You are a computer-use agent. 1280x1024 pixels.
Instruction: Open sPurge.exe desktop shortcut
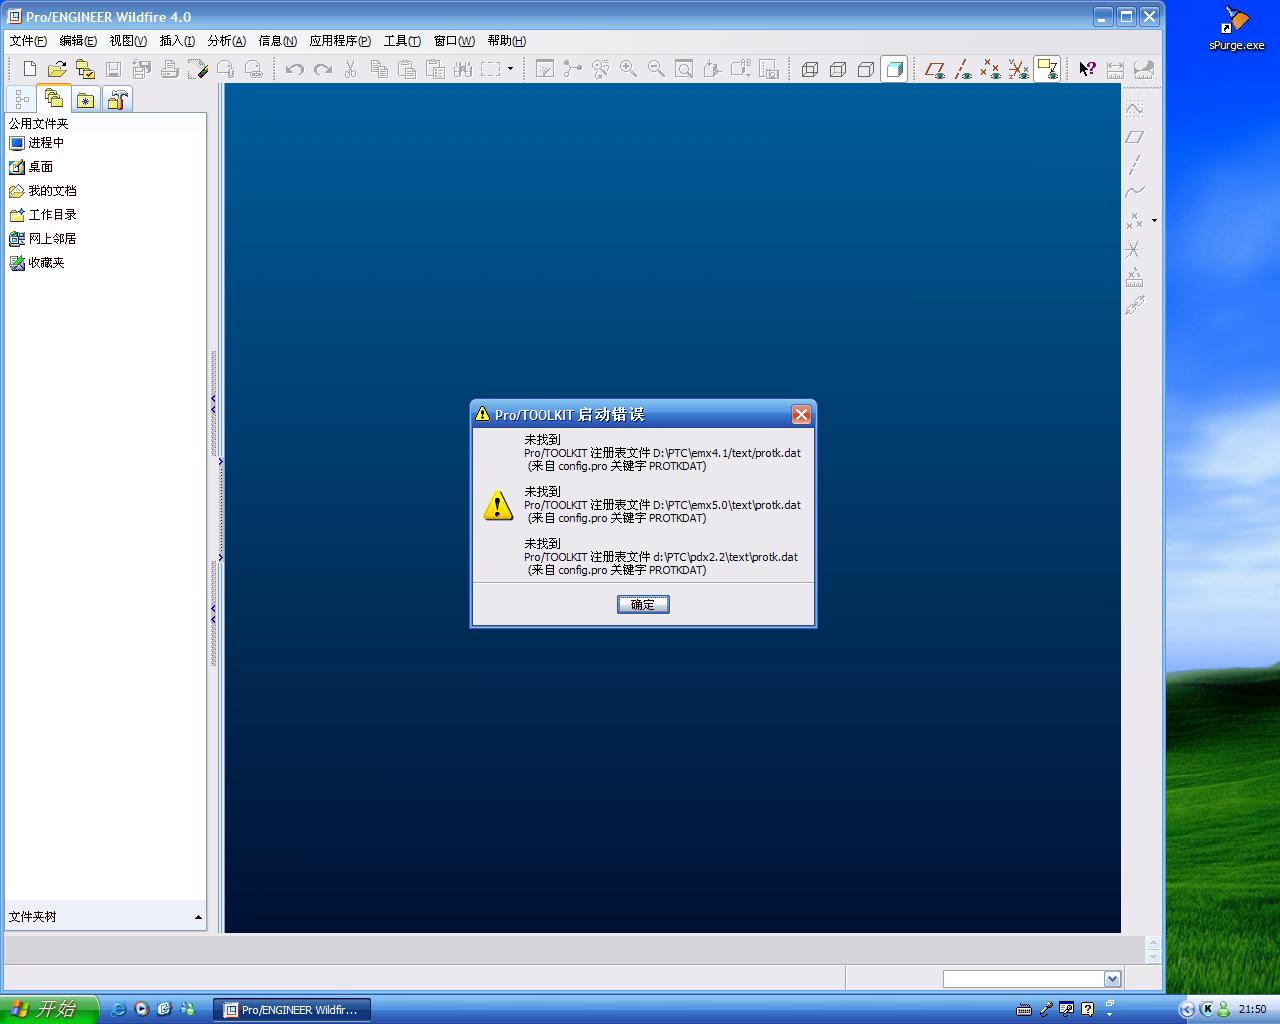click(x=1236, y=29)
